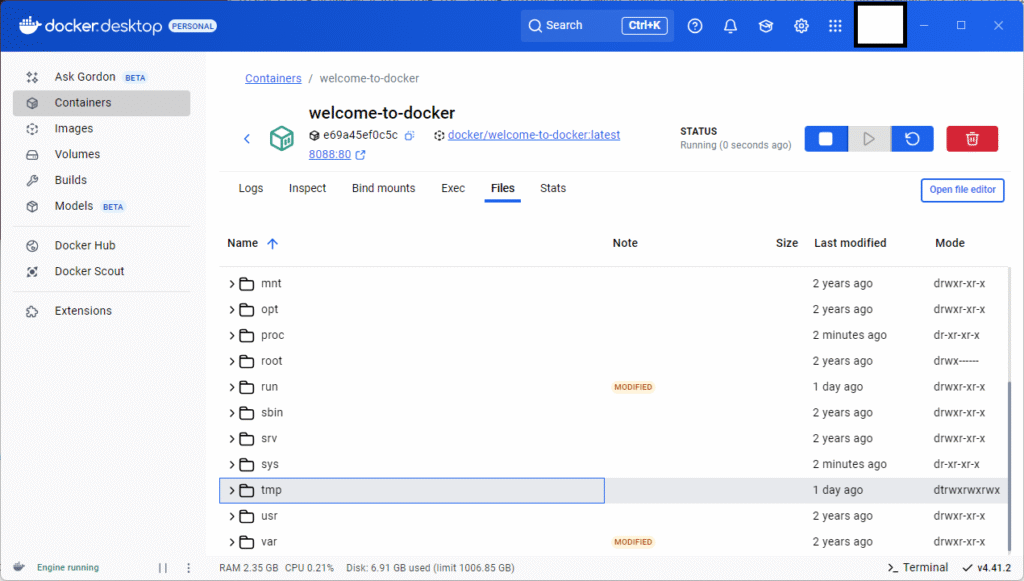Viewport: 1024px width, 581px height.
Task: Expand the opt folder
Action: click(x=232, y=309)
